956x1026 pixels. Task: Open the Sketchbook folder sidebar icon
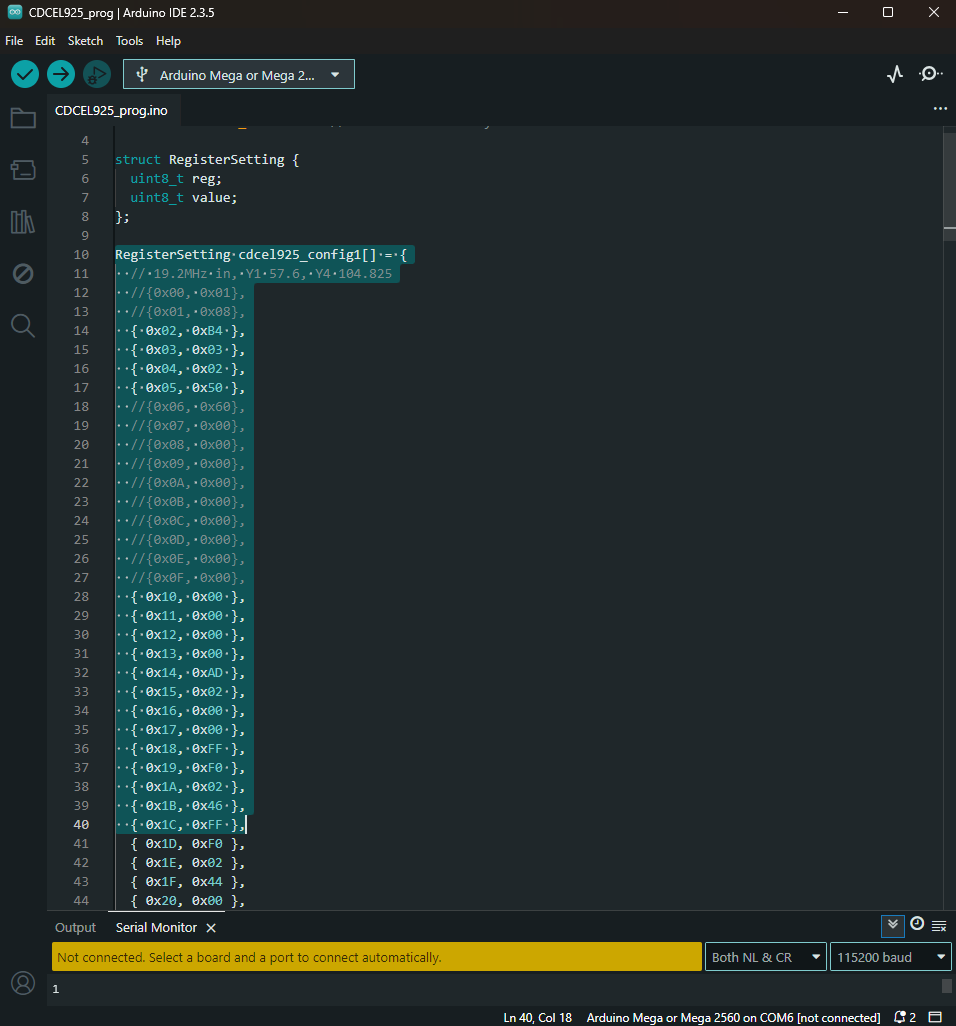click(23, 118)
